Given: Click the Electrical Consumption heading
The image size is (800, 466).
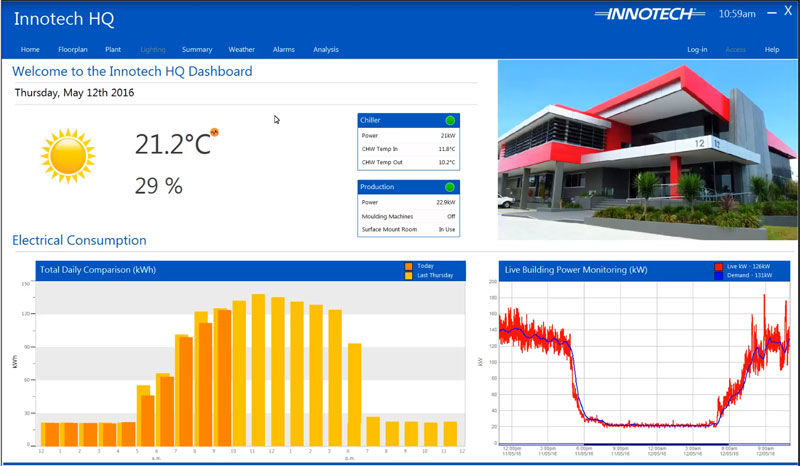Looking at the screenshot, I should point(79,240).
